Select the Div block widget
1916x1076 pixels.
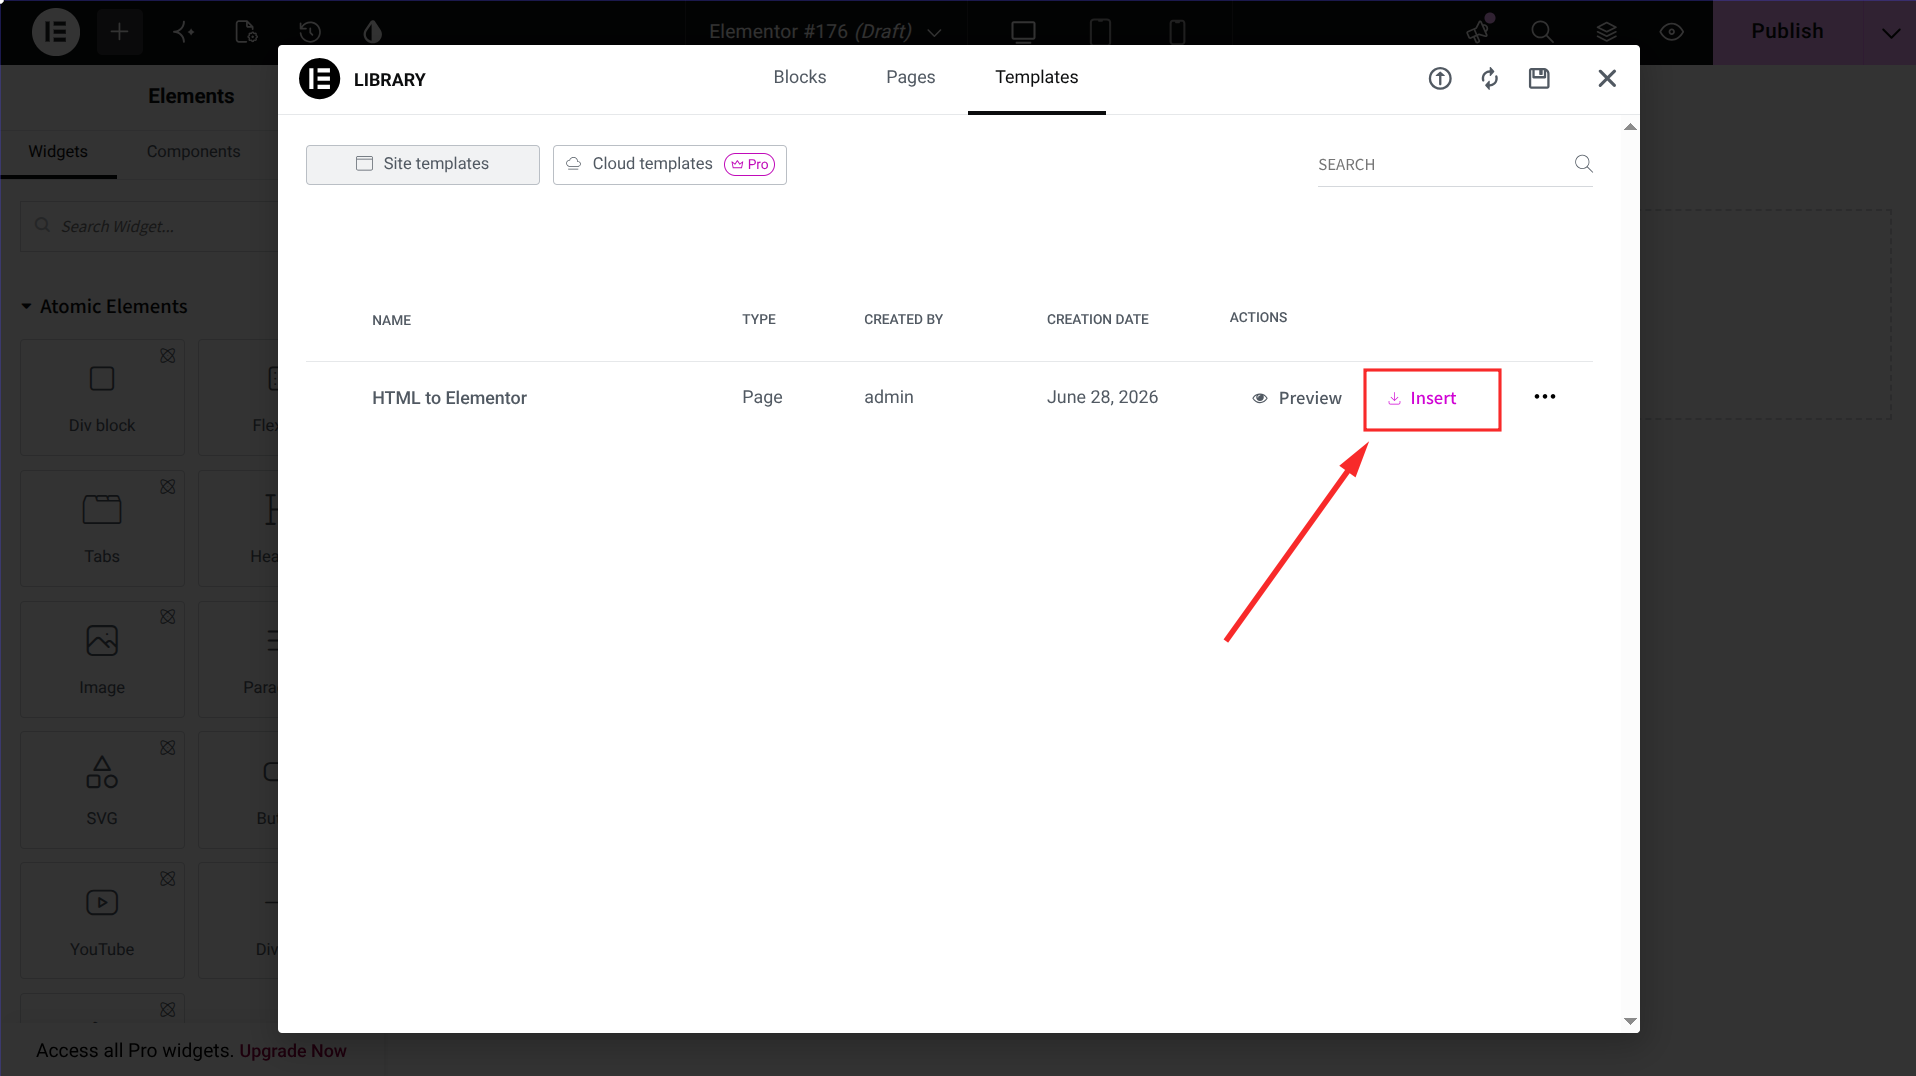[x=102, y=398]
